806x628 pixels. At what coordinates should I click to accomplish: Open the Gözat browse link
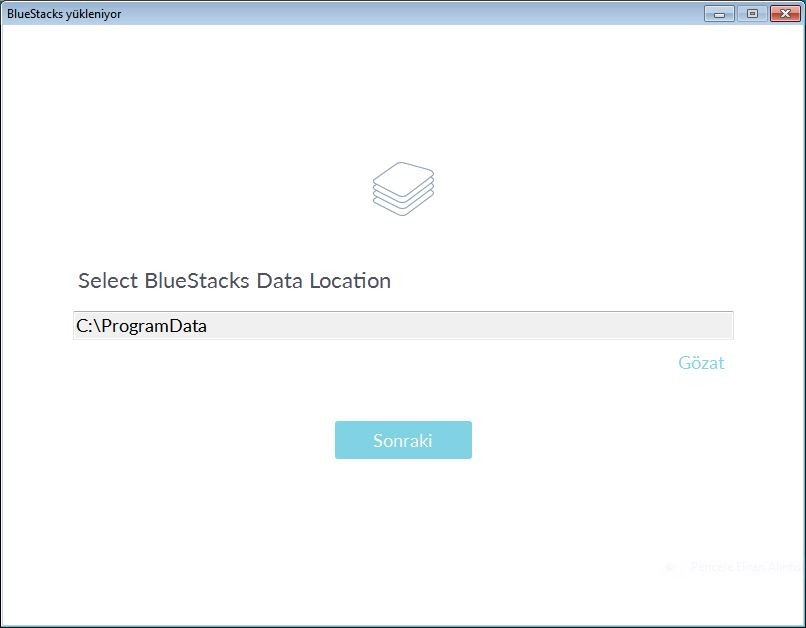701,363
